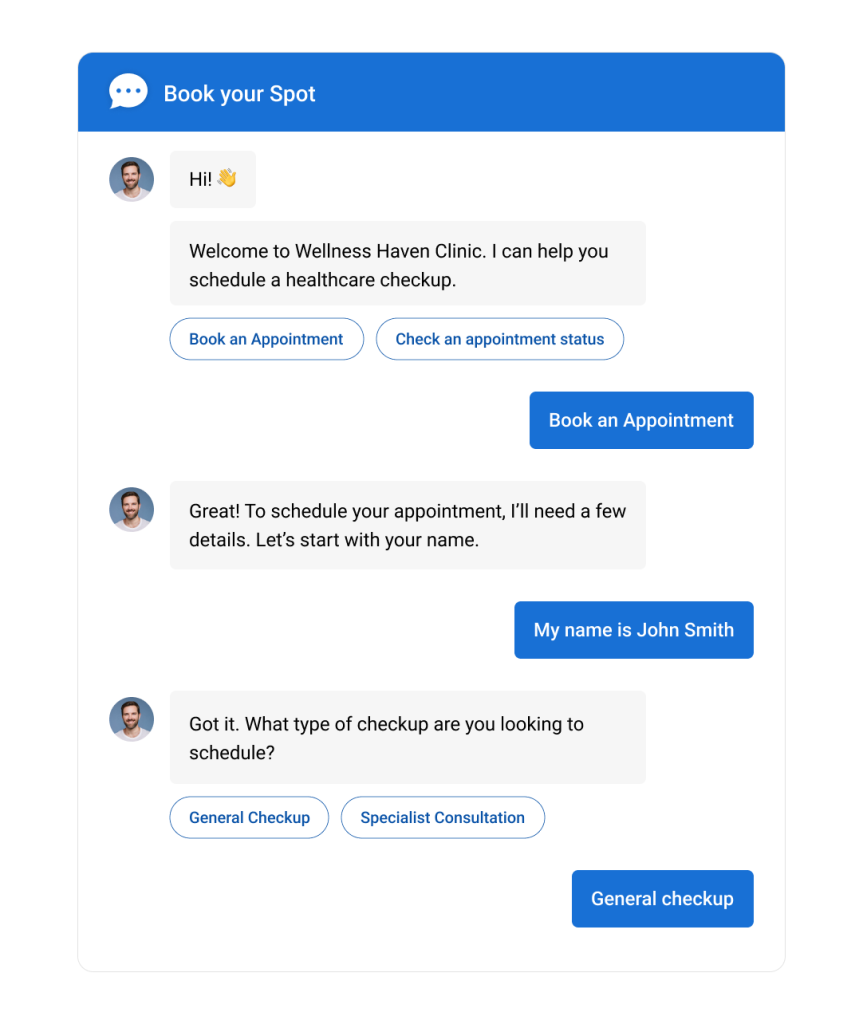
Task: Pick the General Checkup quick reply chip
Action: pyautogui.click(x=249, y=817)
